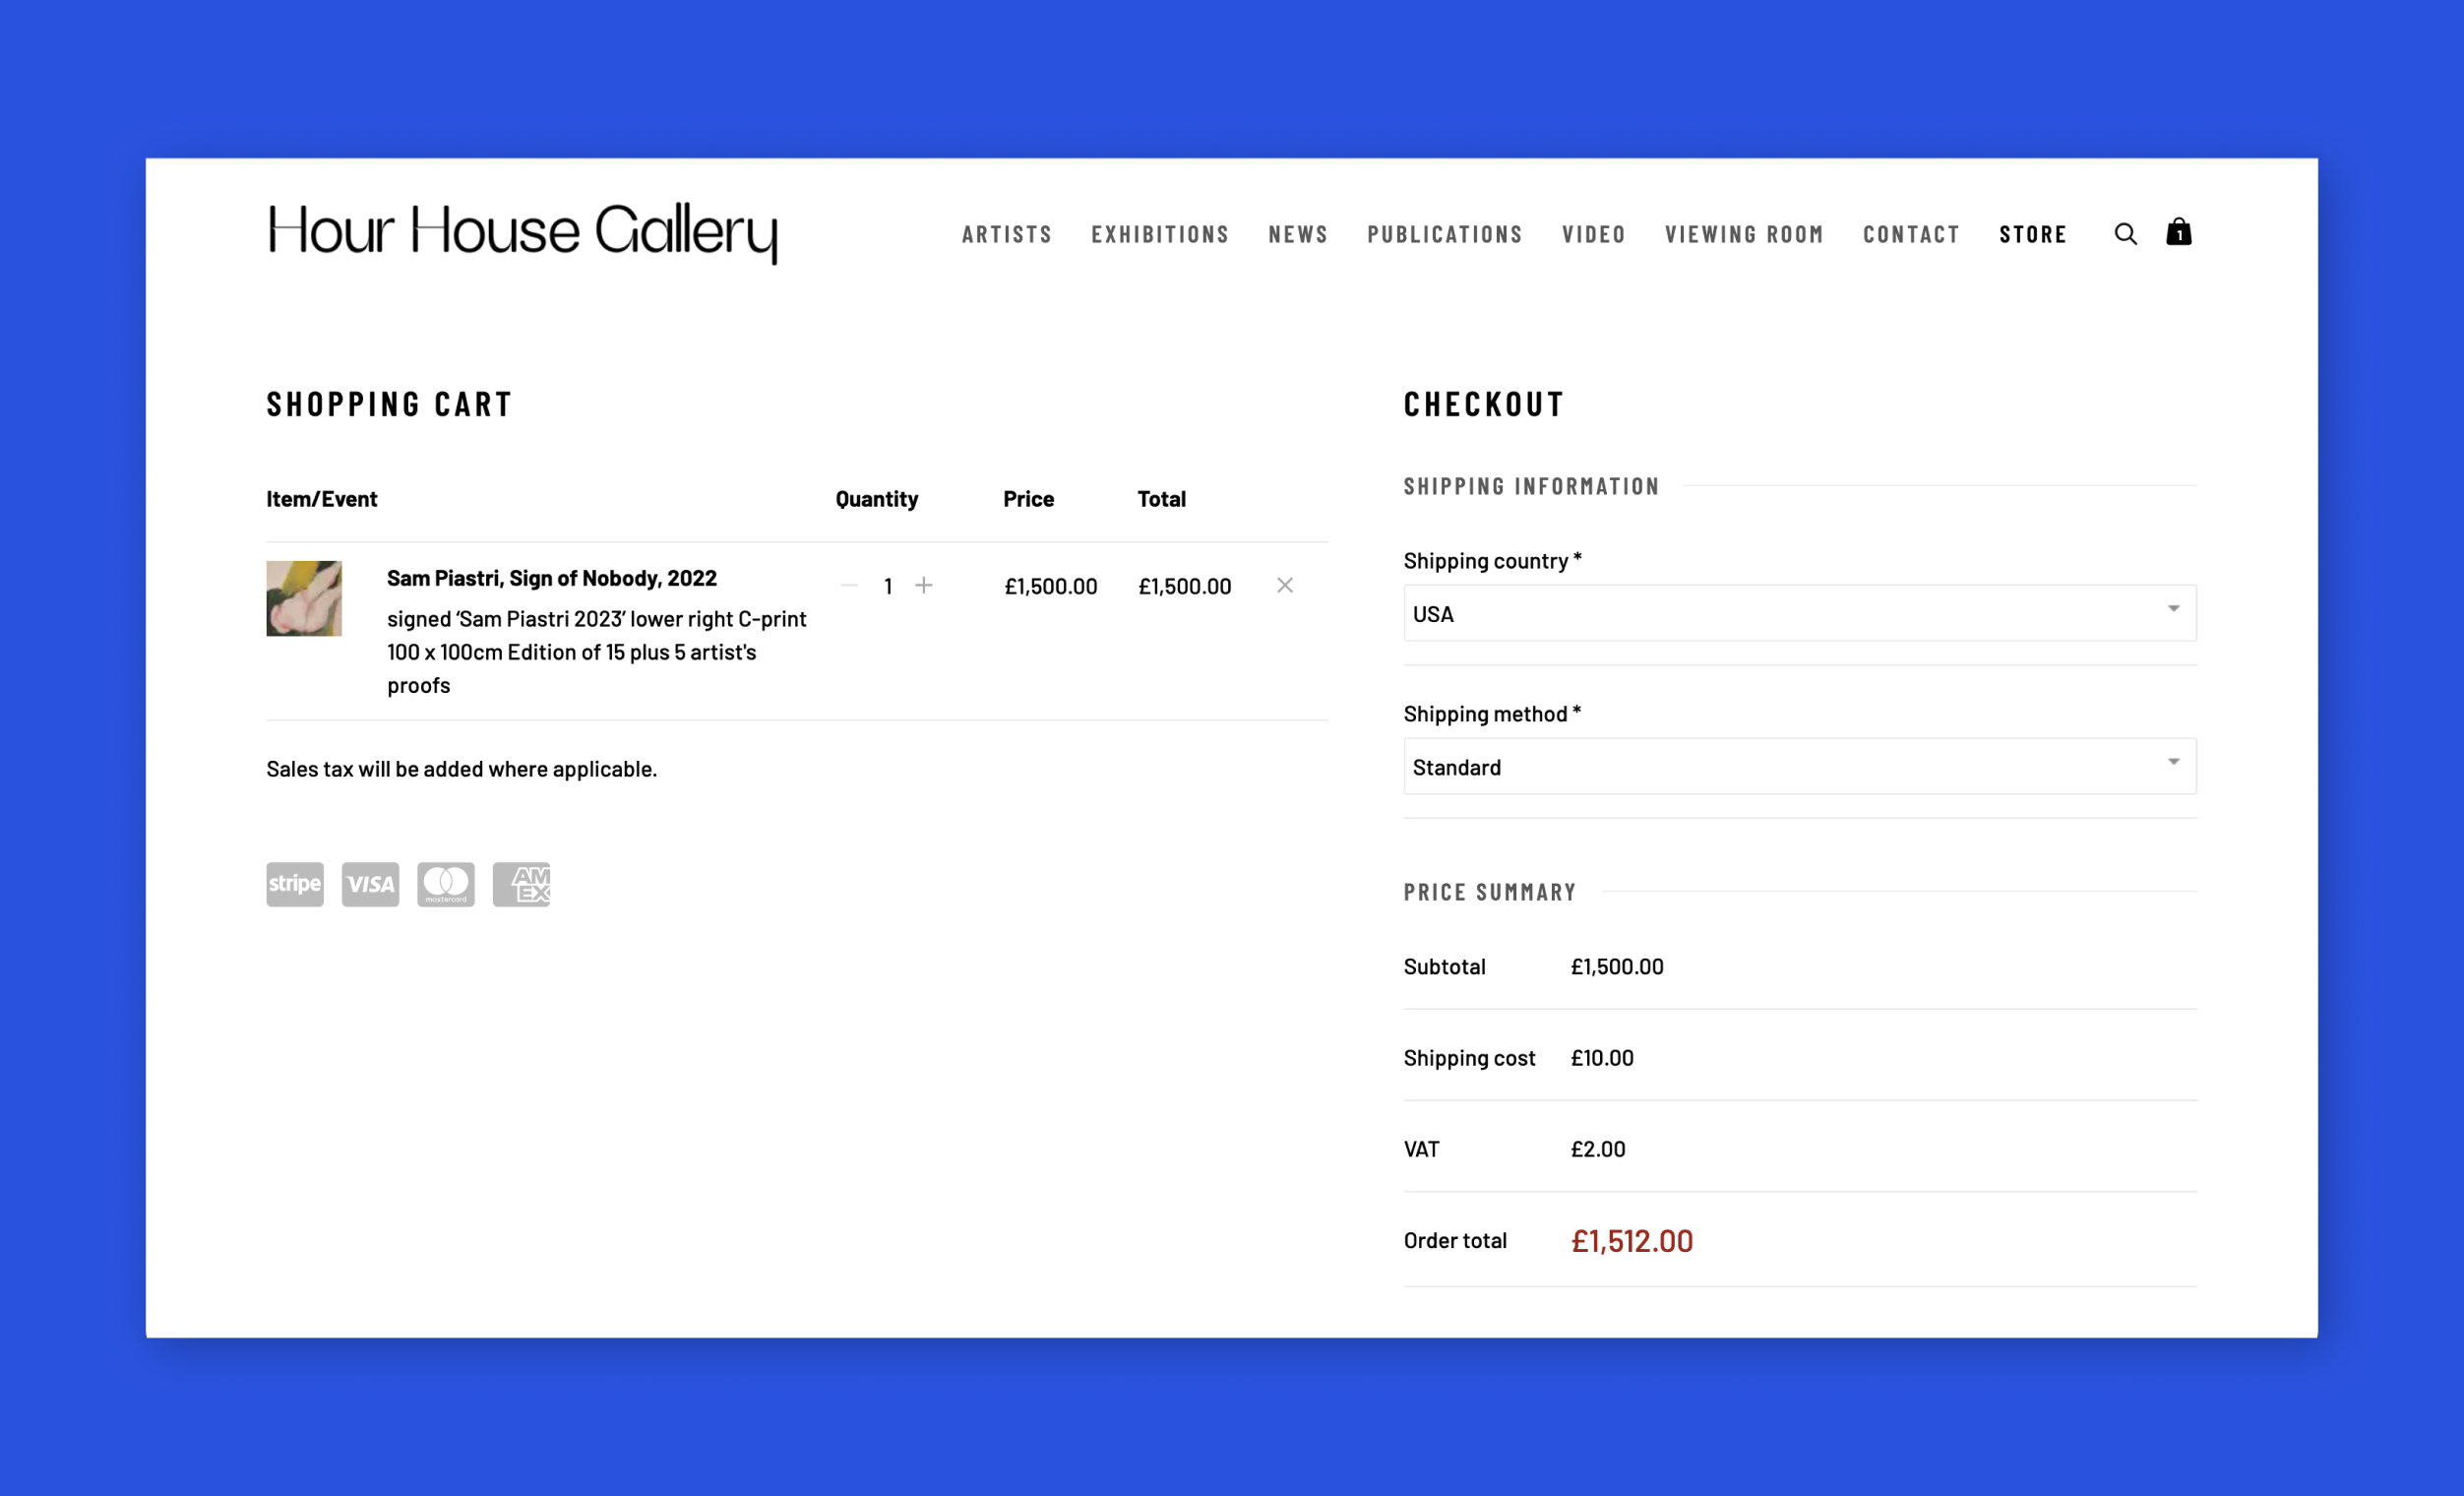
Task: Open the shopping bag cart icon
Action: click(2180, 233)
